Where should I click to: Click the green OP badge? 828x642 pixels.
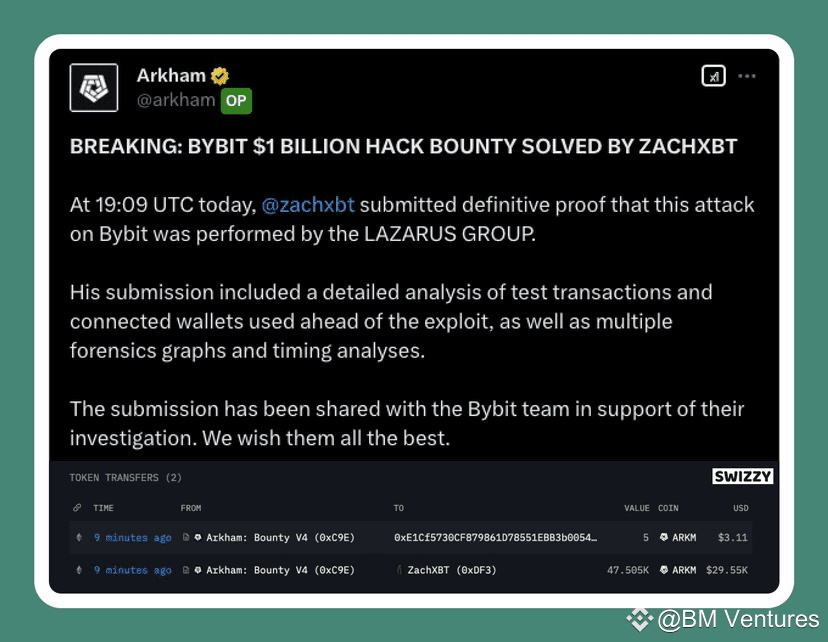point(234,100)
